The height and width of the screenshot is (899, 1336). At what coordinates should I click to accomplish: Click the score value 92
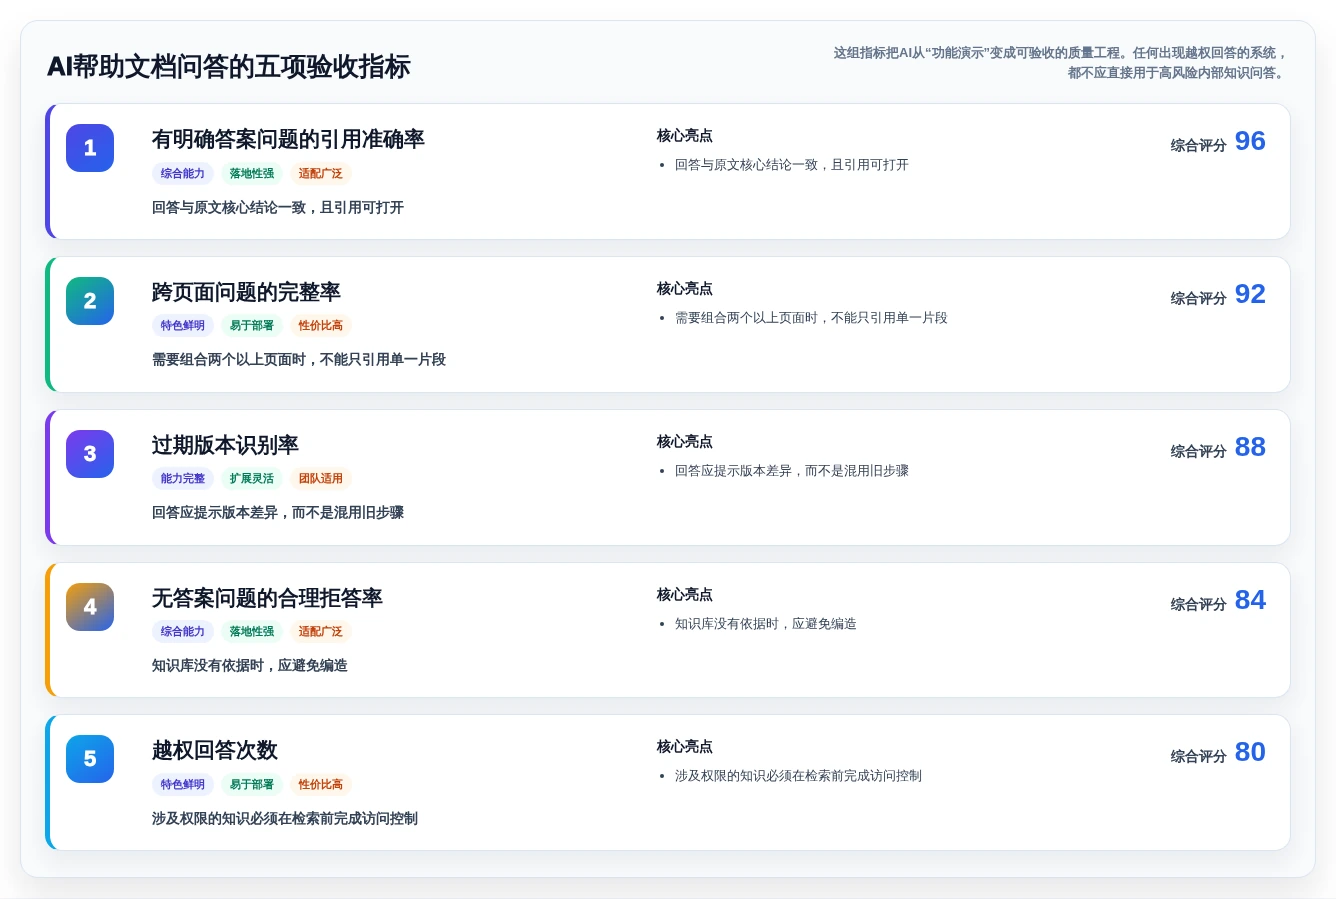(x=1250, y=294)
